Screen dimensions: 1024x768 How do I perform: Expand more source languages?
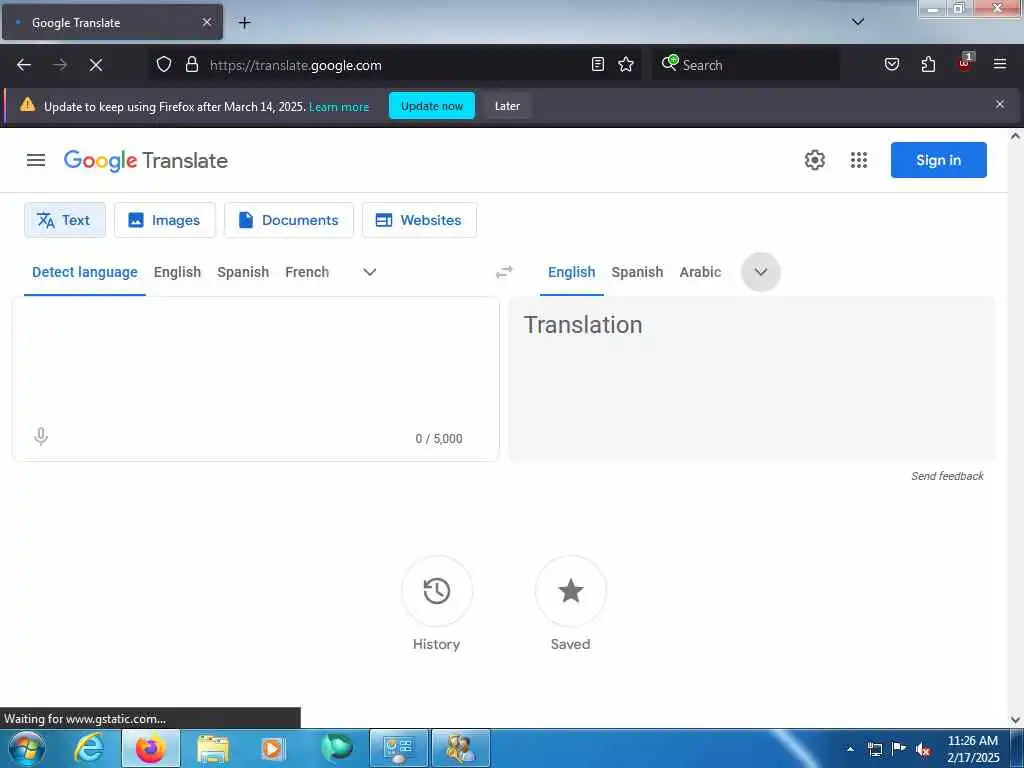[x=370, y=272]
